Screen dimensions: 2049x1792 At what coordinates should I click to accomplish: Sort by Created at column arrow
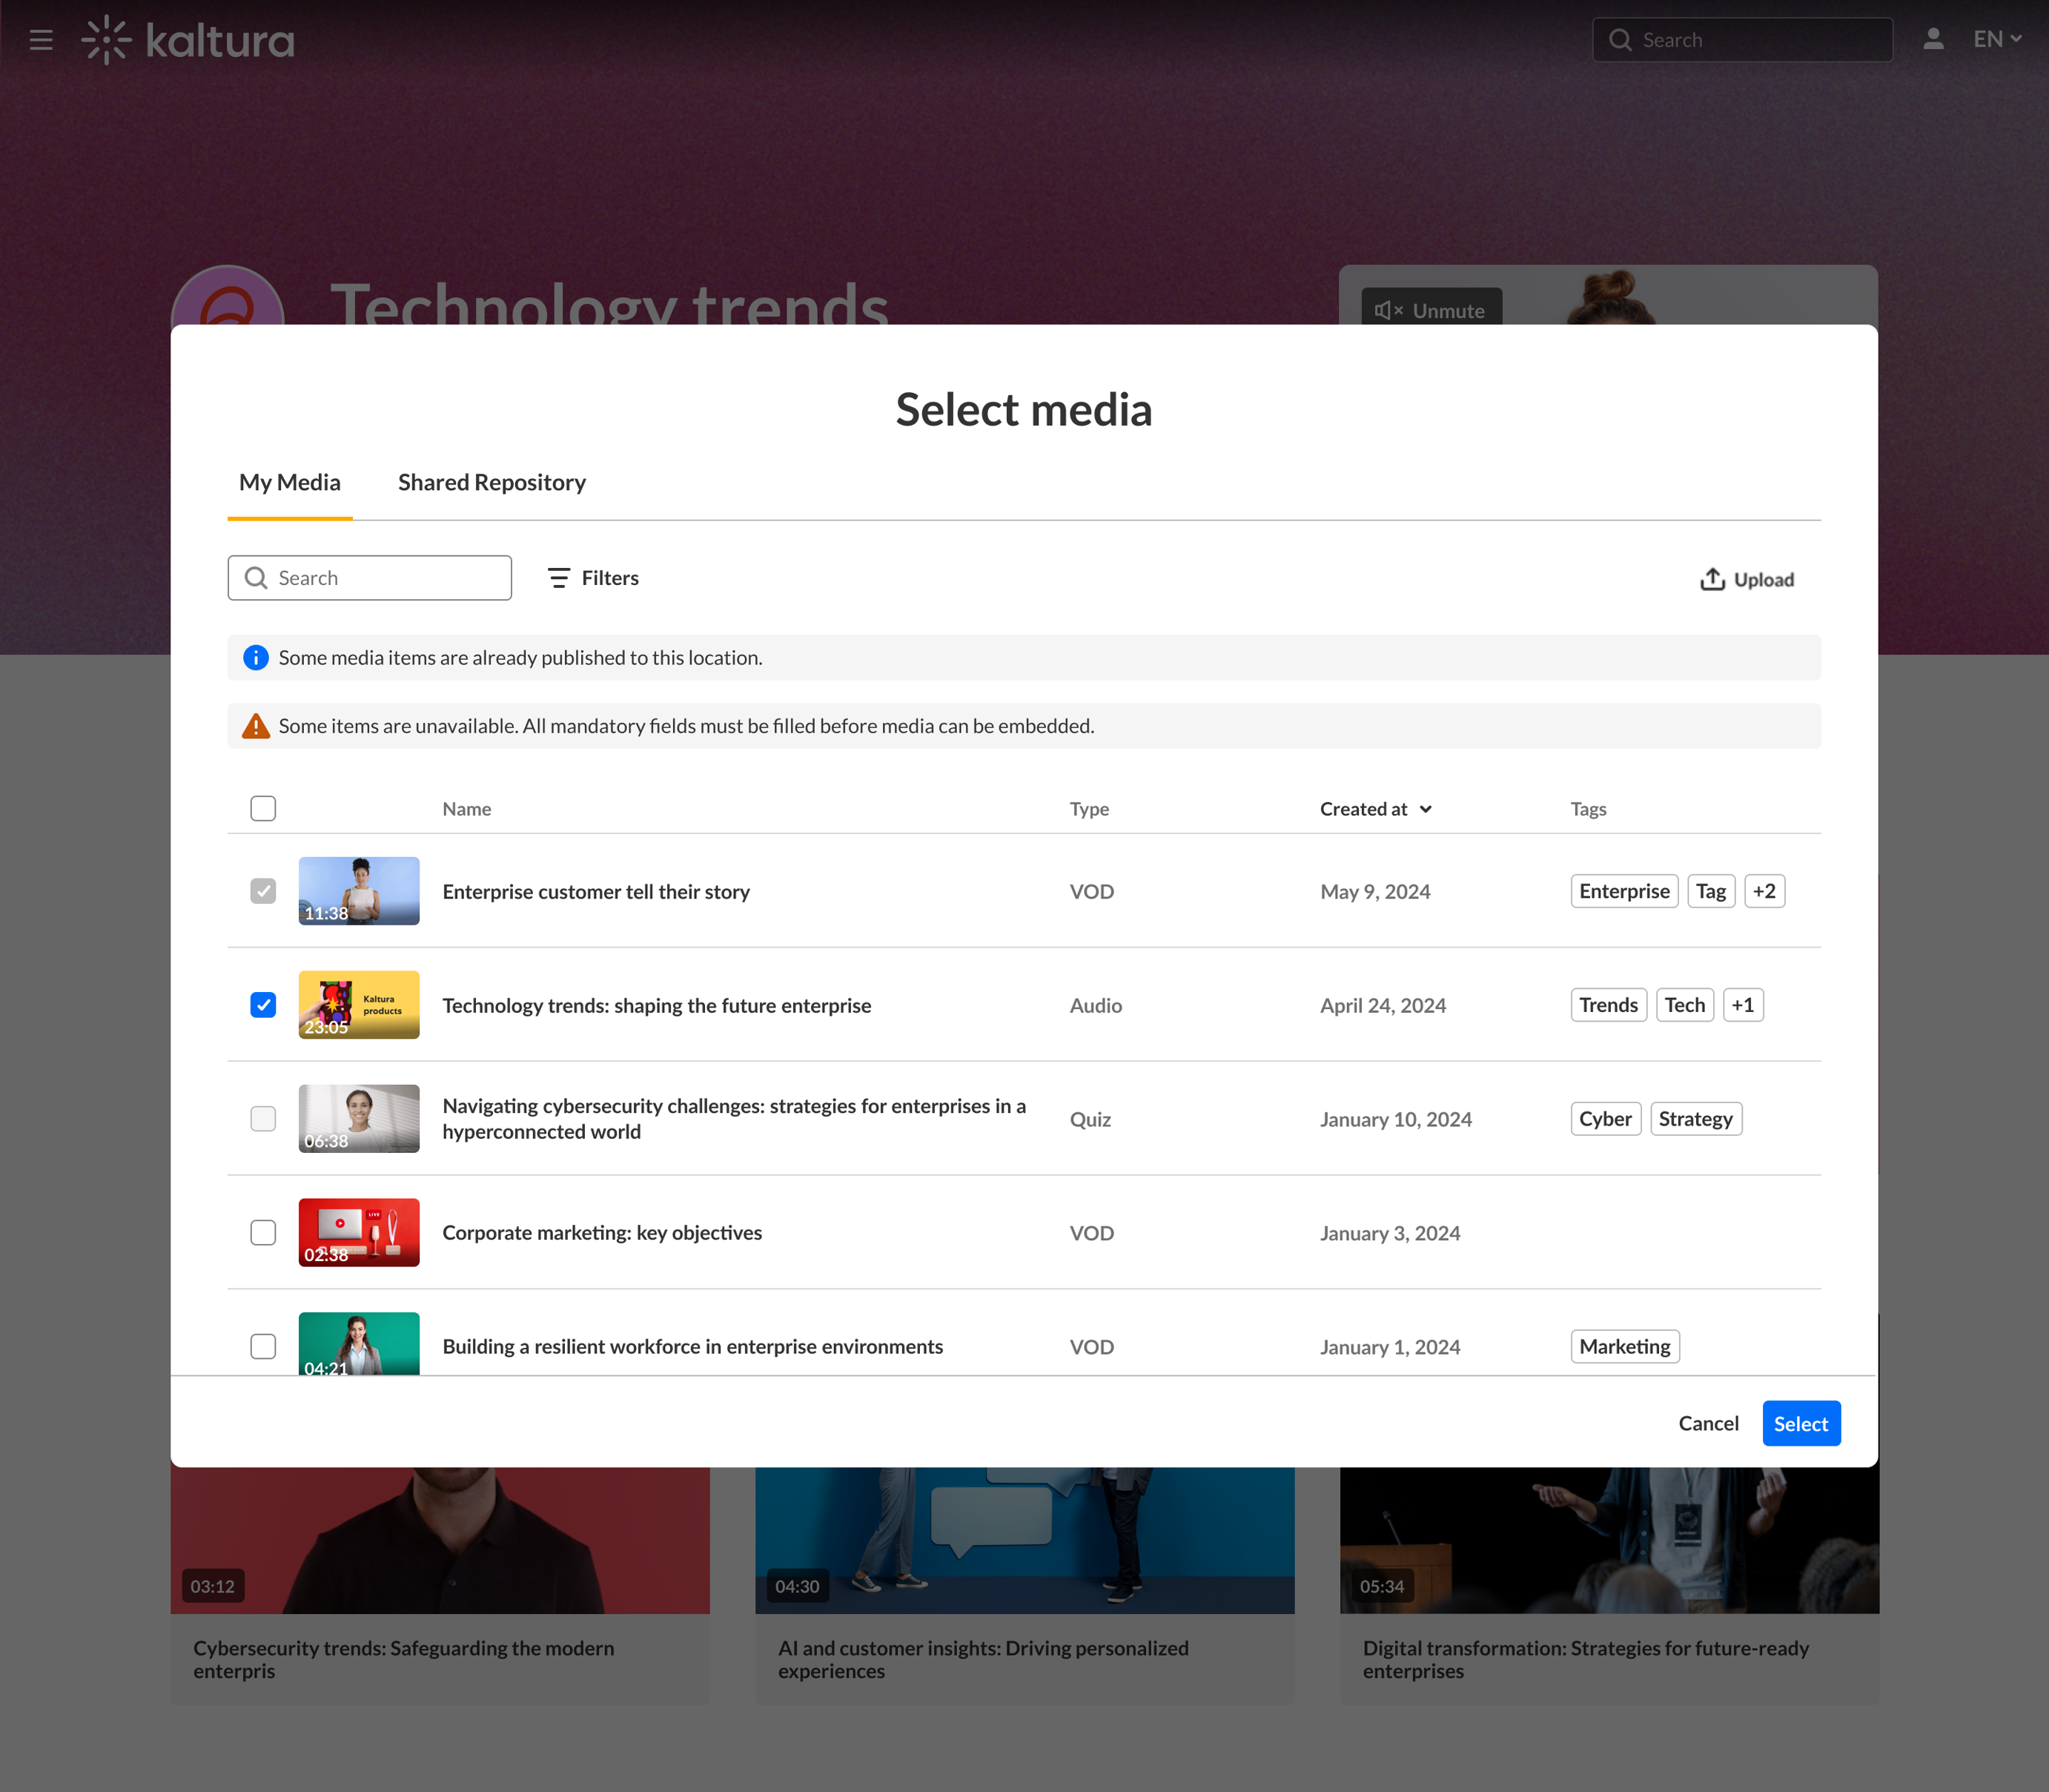coord(1426,809)
